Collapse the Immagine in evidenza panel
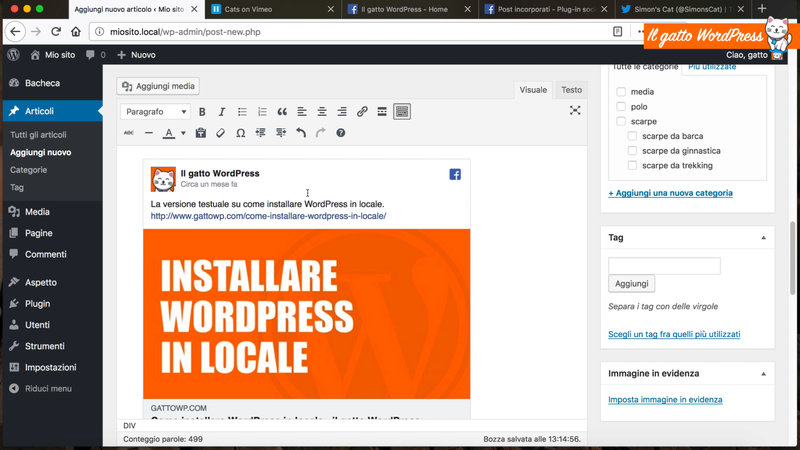 point(763,374)
